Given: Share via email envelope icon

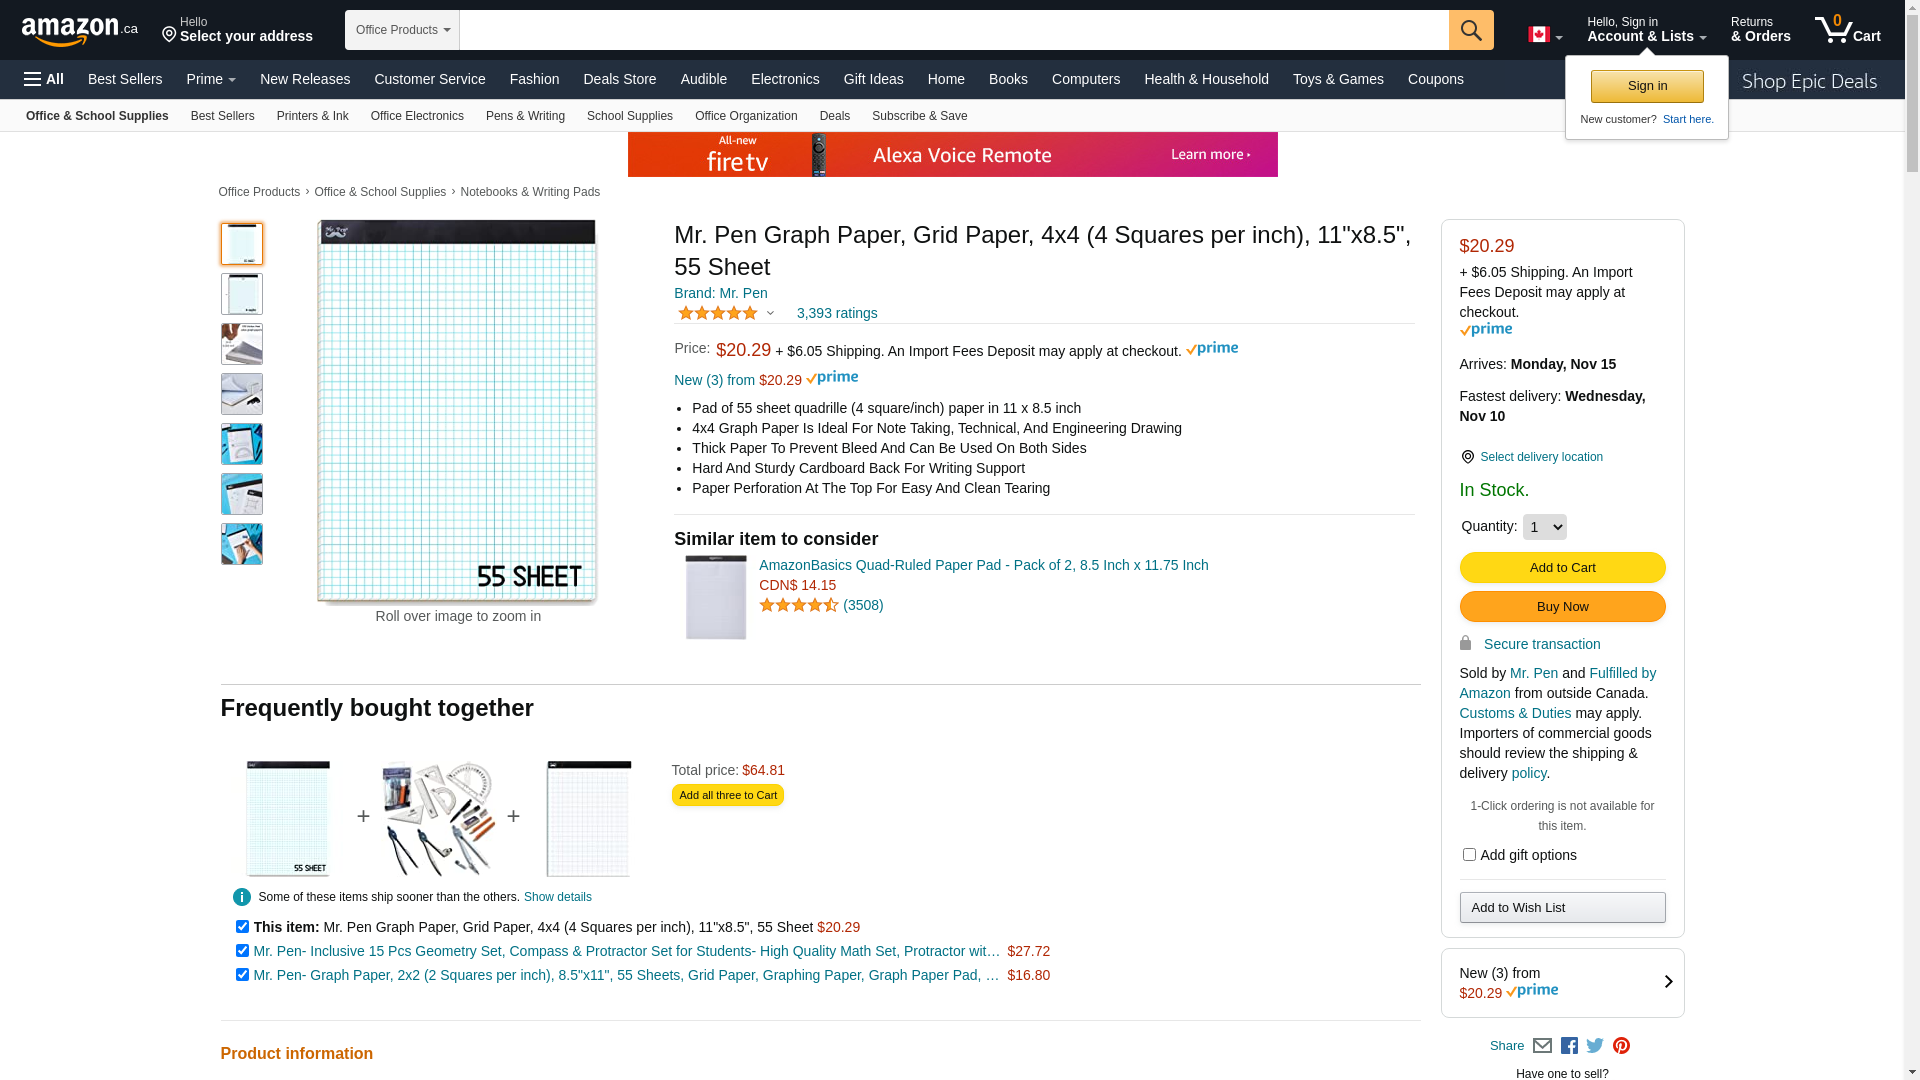Looking at the screenshot, I should click(x=1542, y=1046).
